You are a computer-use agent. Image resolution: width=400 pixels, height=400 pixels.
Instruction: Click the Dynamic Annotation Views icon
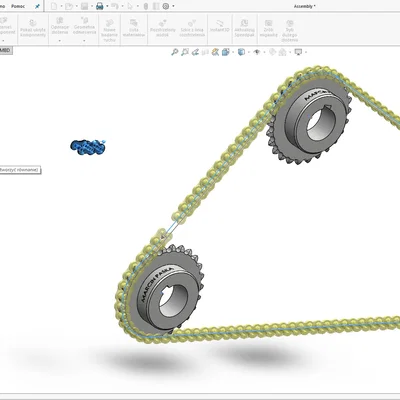click(215, 52)
